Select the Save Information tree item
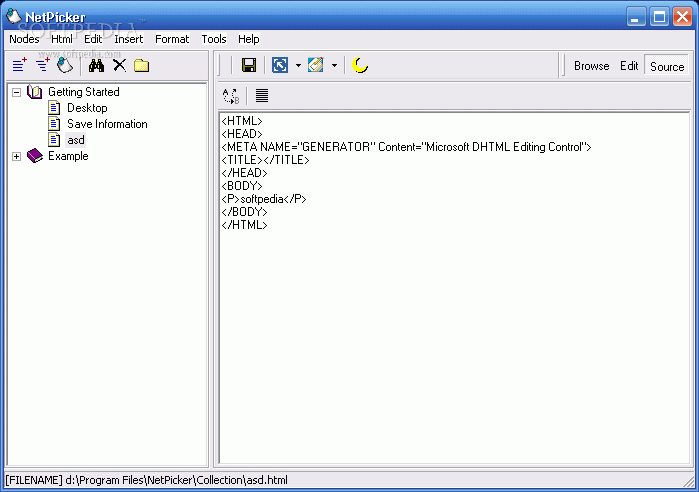The image size is (699, 492). coord(107,124)
